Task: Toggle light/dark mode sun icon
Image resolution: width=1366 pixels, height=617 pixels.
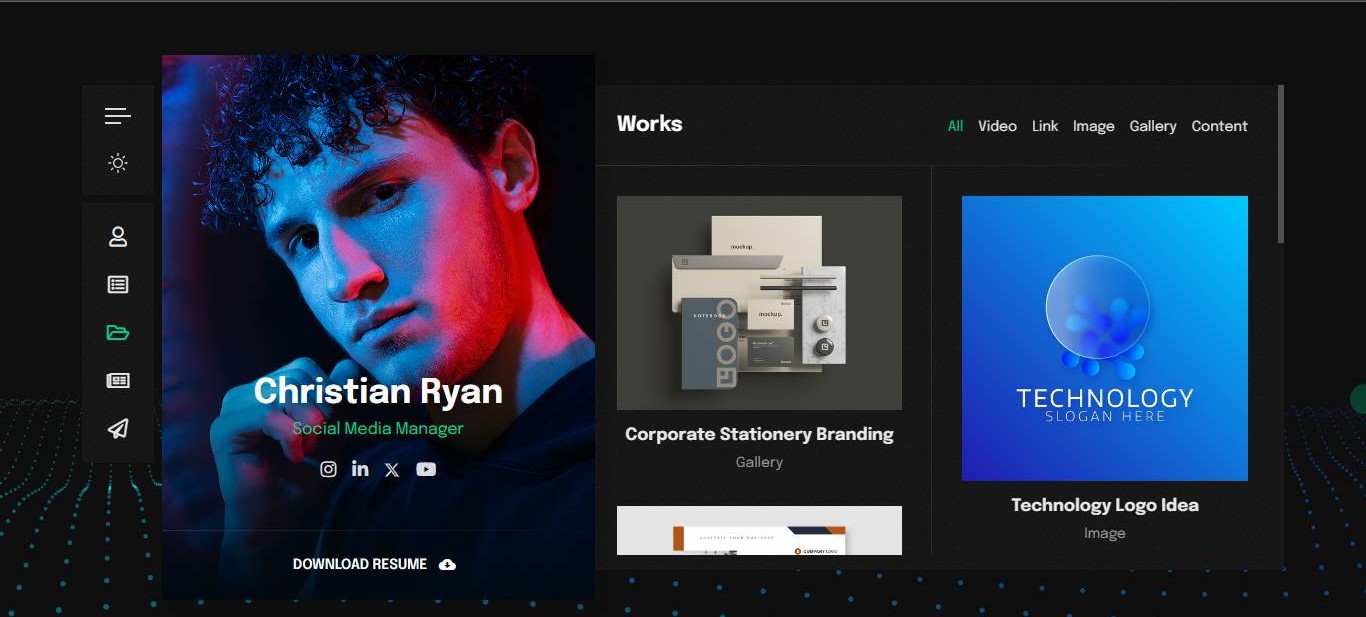Action: pyautogui.click(x=118, y=163)
